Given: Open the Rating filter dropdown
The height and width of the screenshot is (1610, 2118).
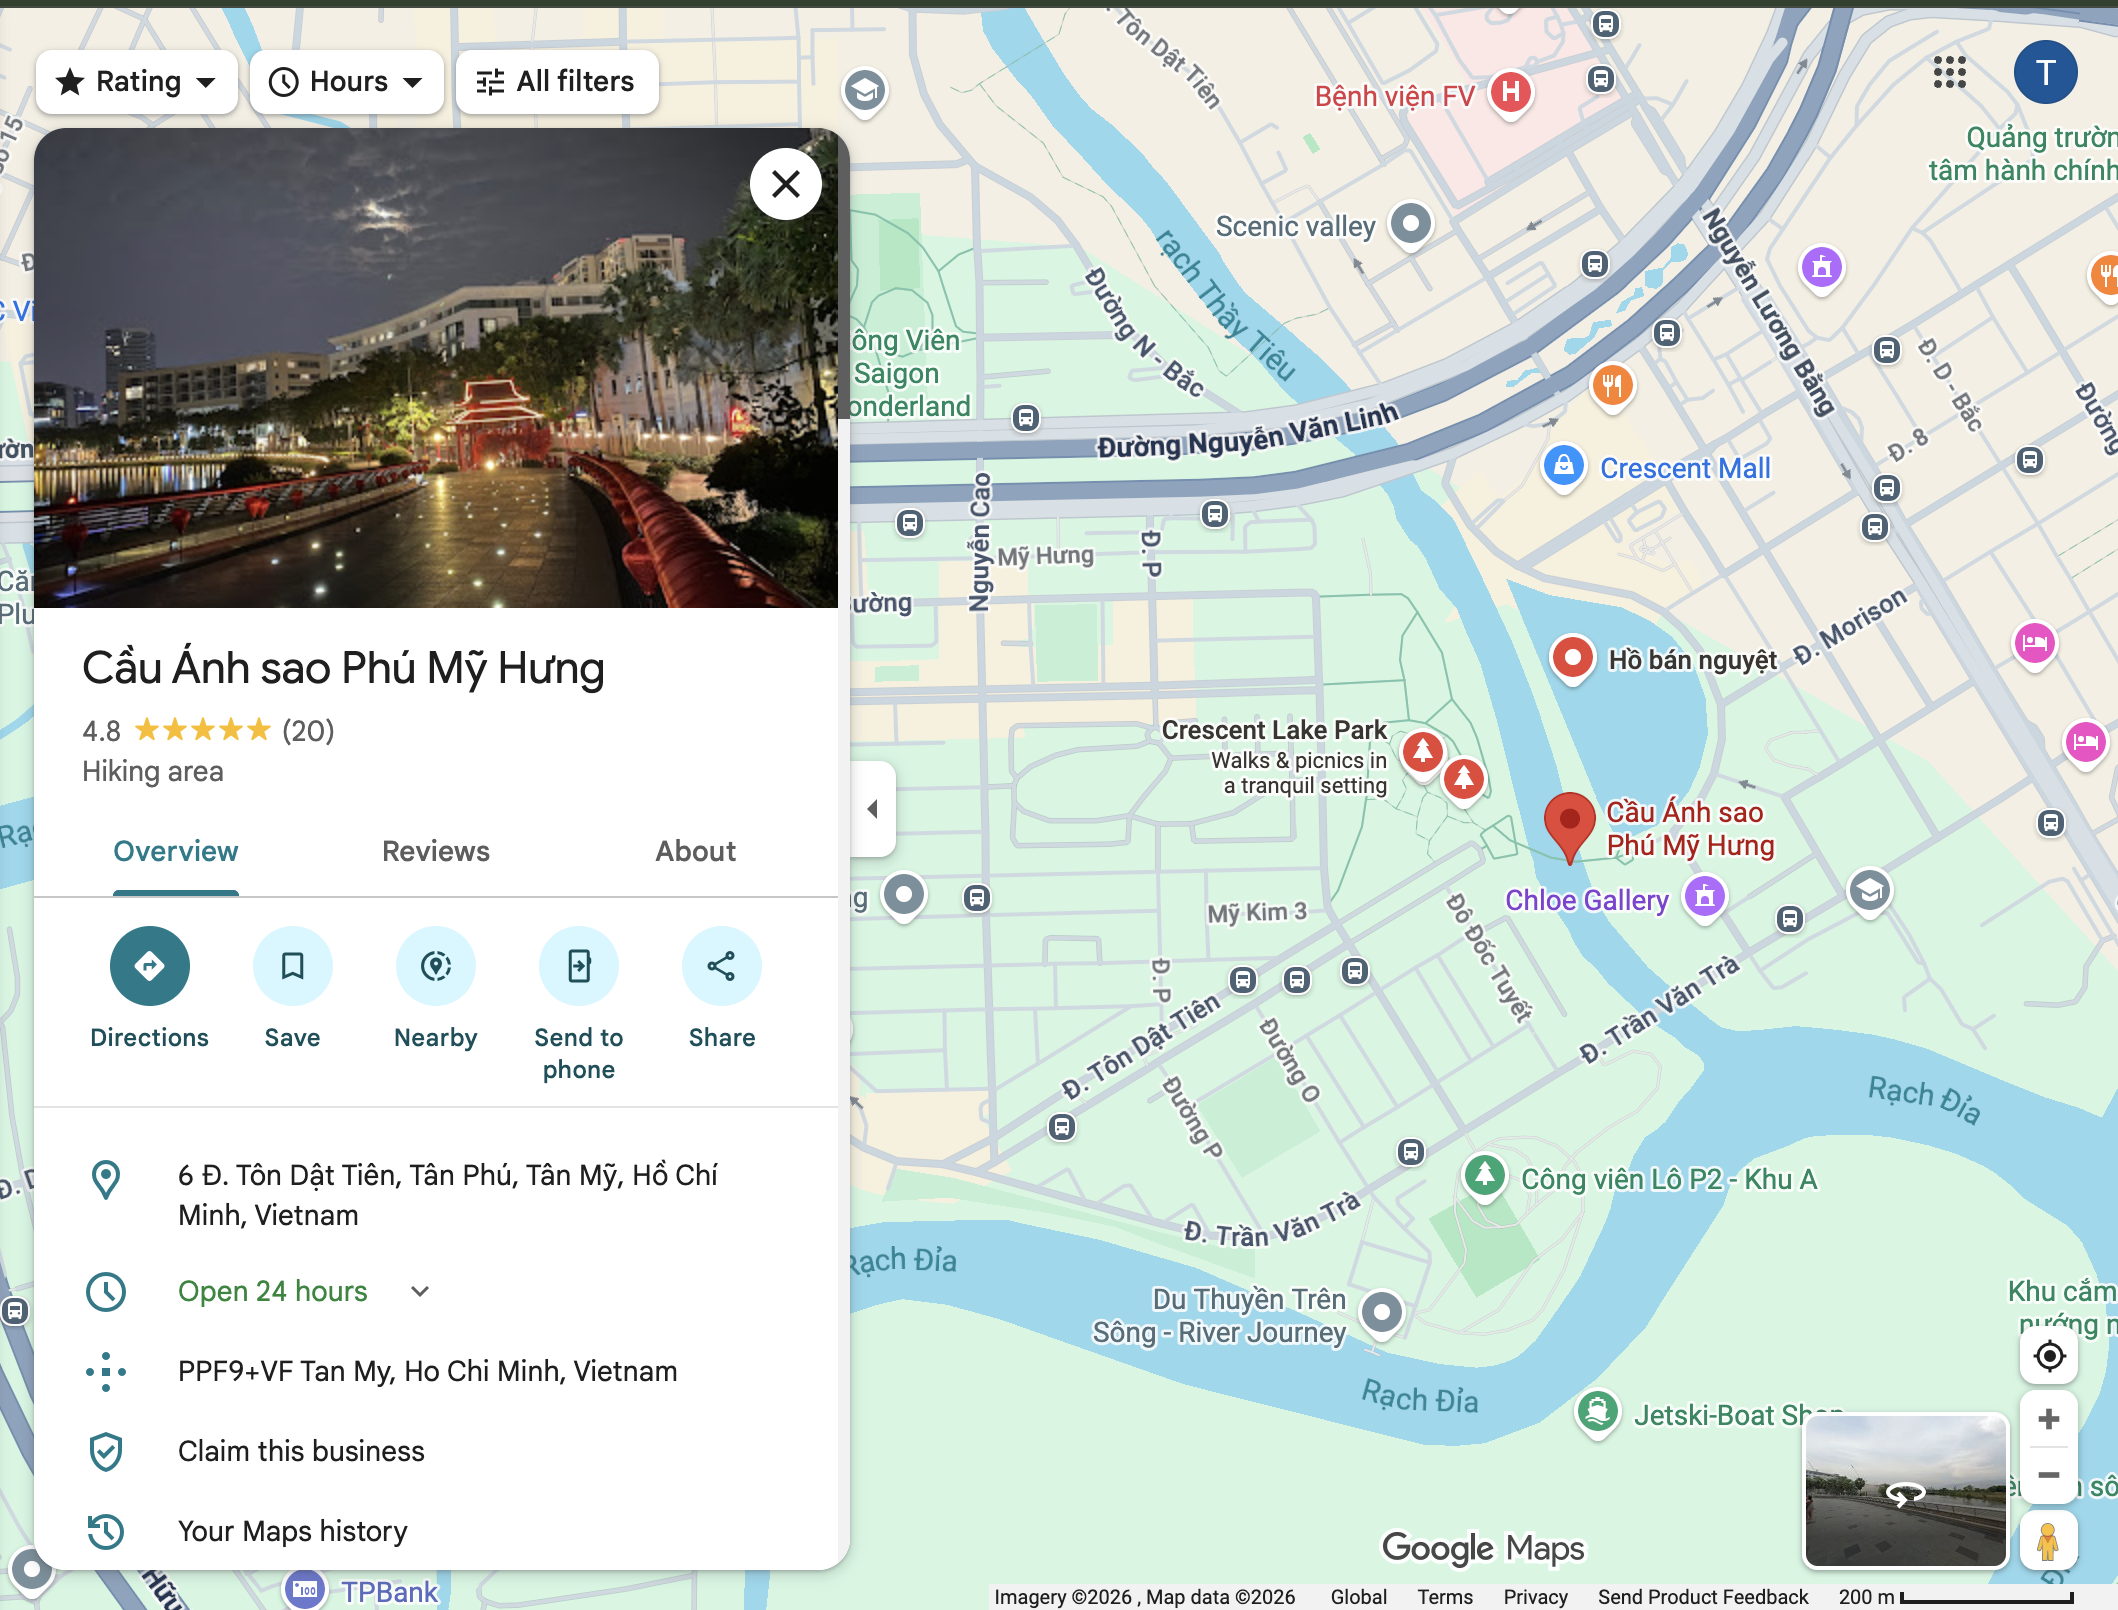Looking at the screenshot, I should point(137,81).
